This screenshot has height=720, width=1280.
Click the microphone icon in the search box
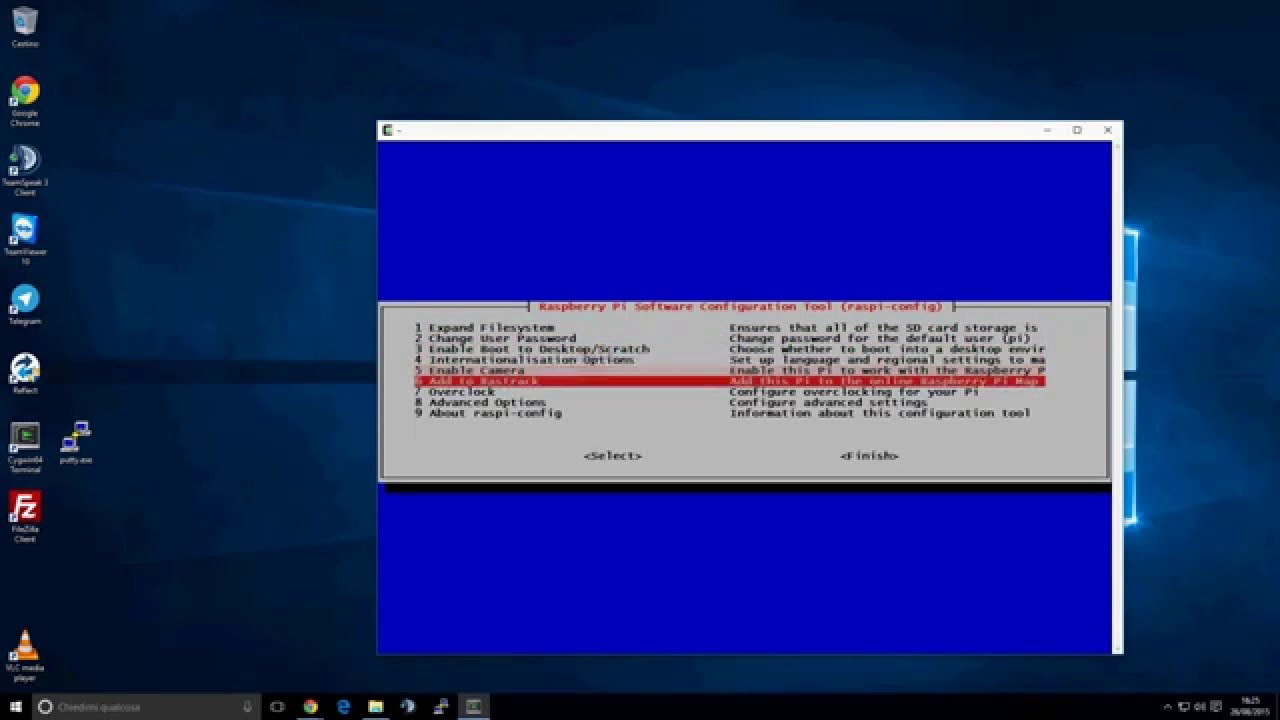pos(247,706)
